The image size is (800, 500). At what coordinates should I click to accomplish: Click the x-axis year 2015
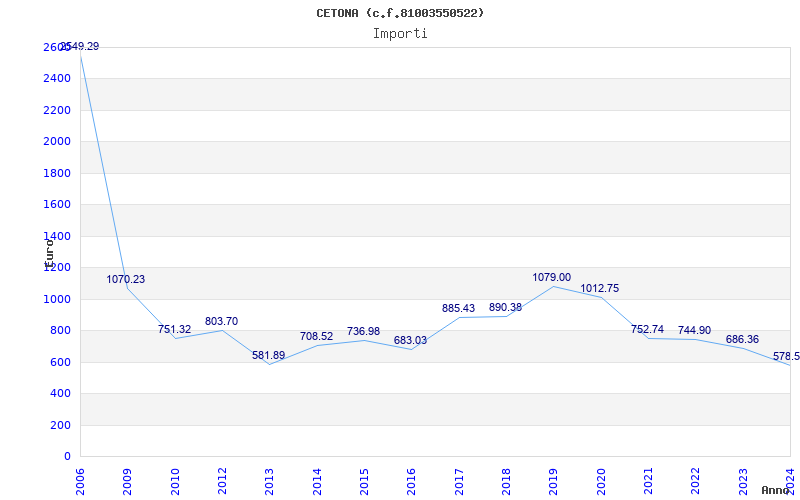[x=364, y=481]
